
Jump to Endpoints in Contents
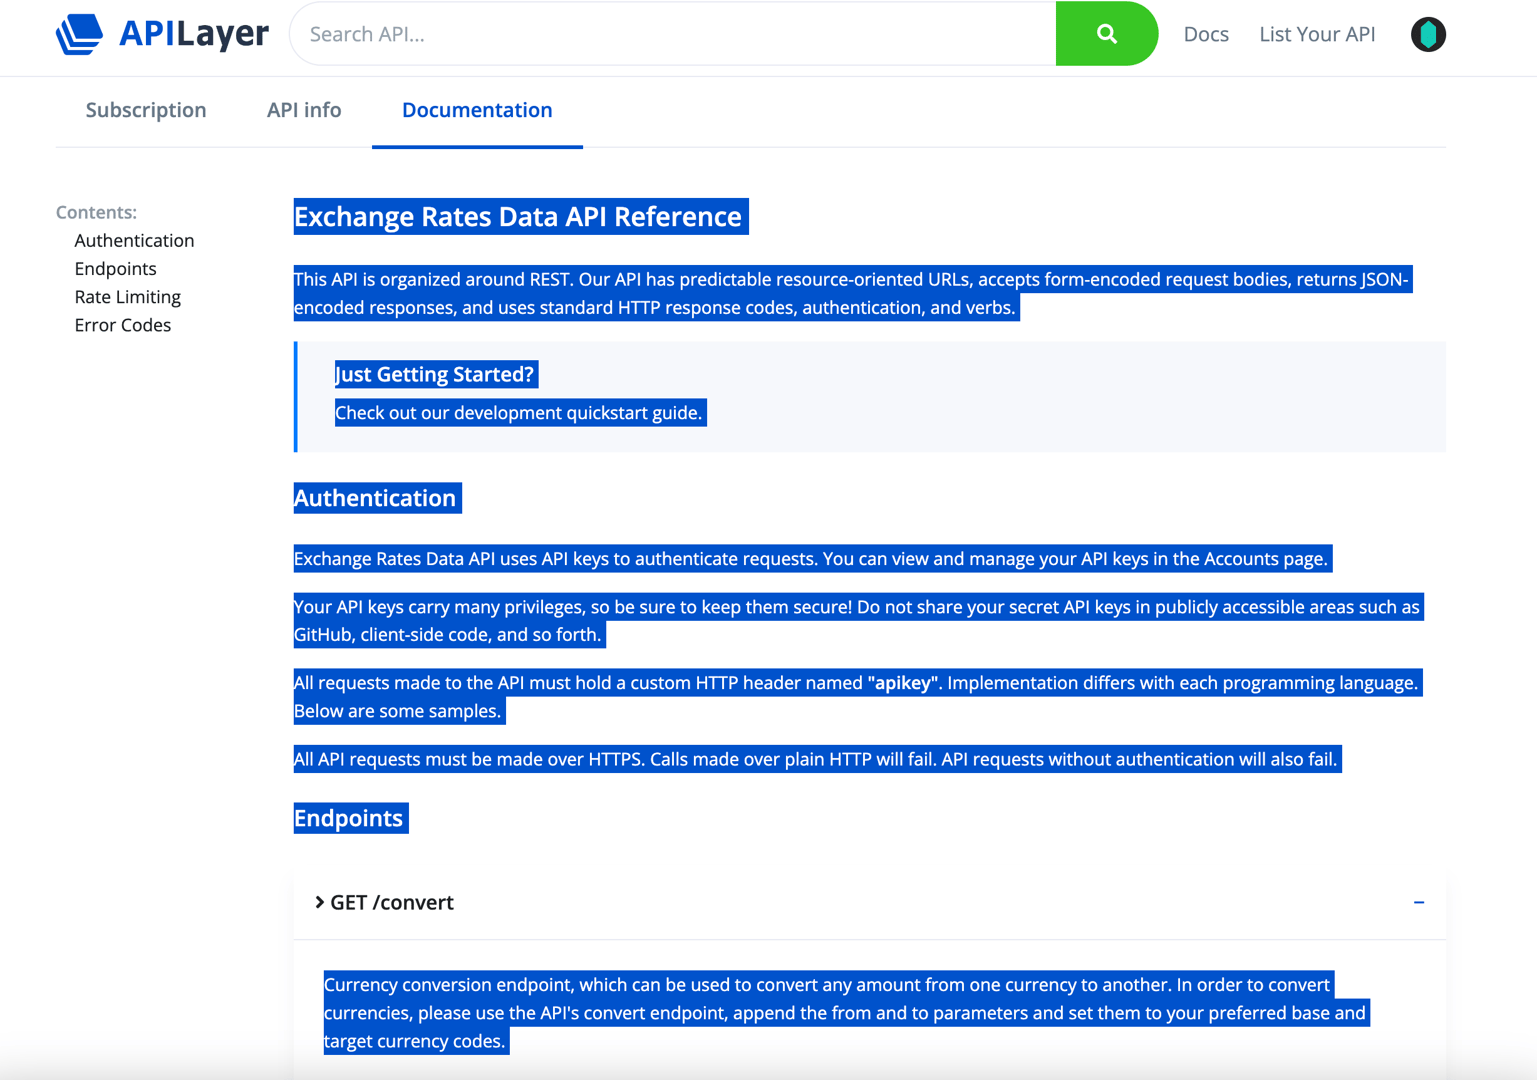(115, 268)
